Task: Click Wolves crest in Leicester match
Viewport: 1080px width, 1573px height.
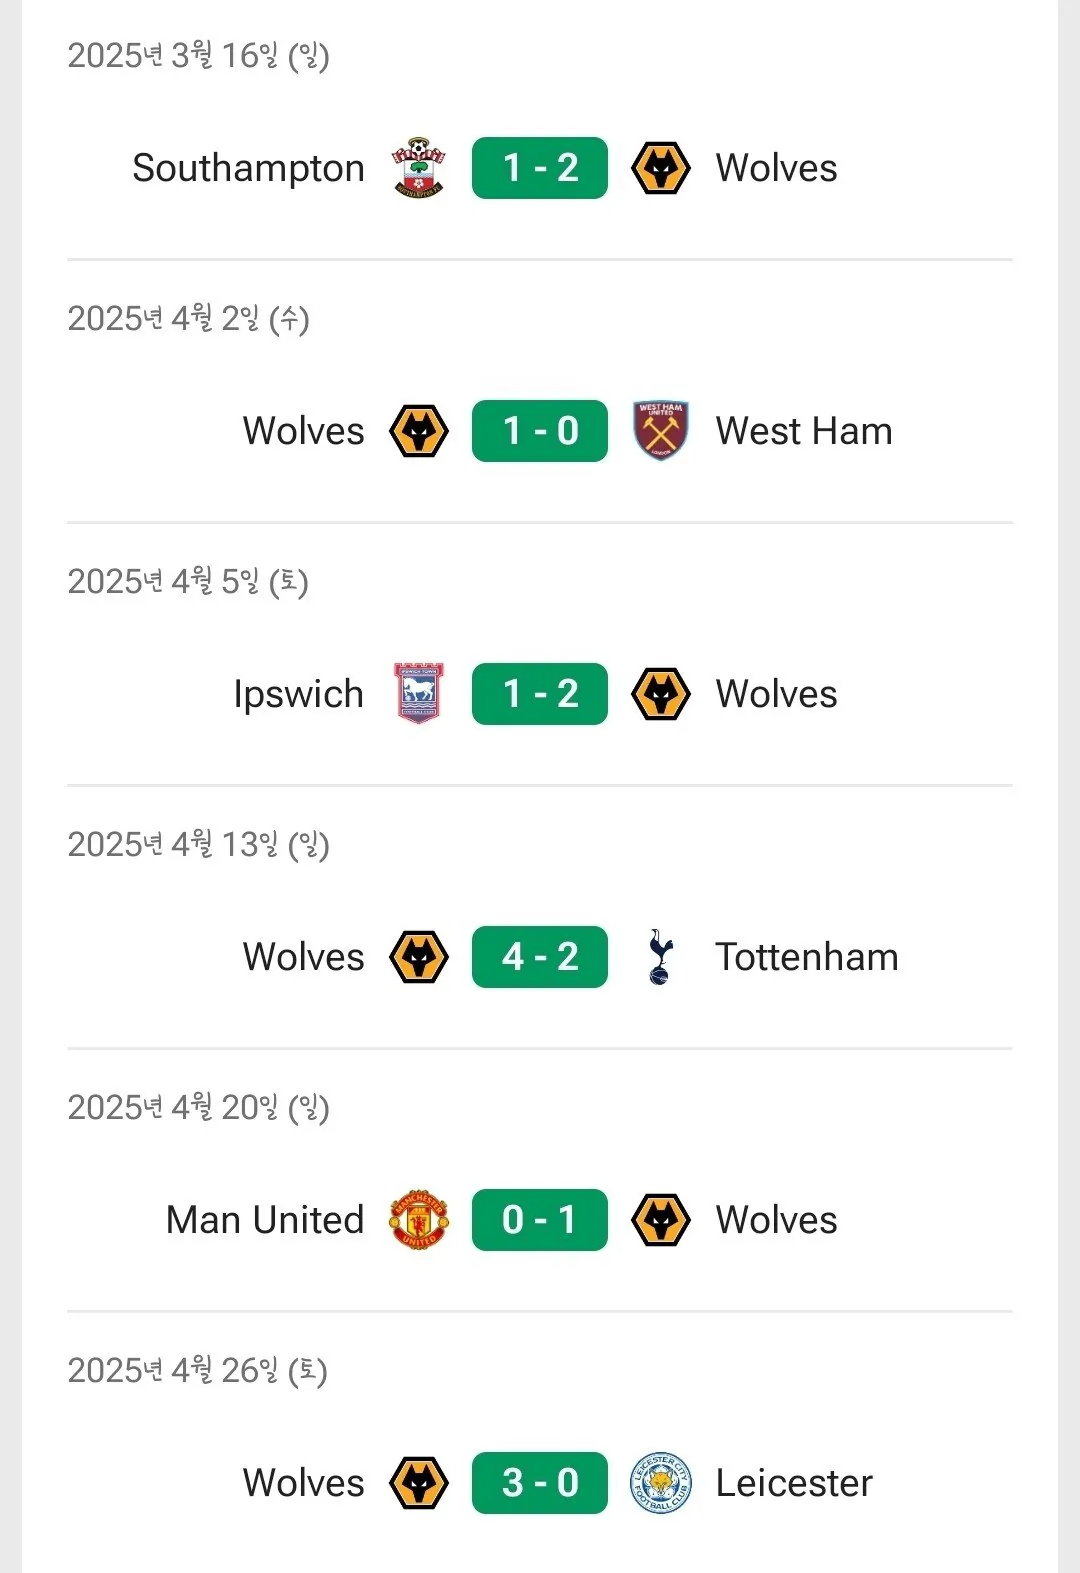Action: [418, 1483]
